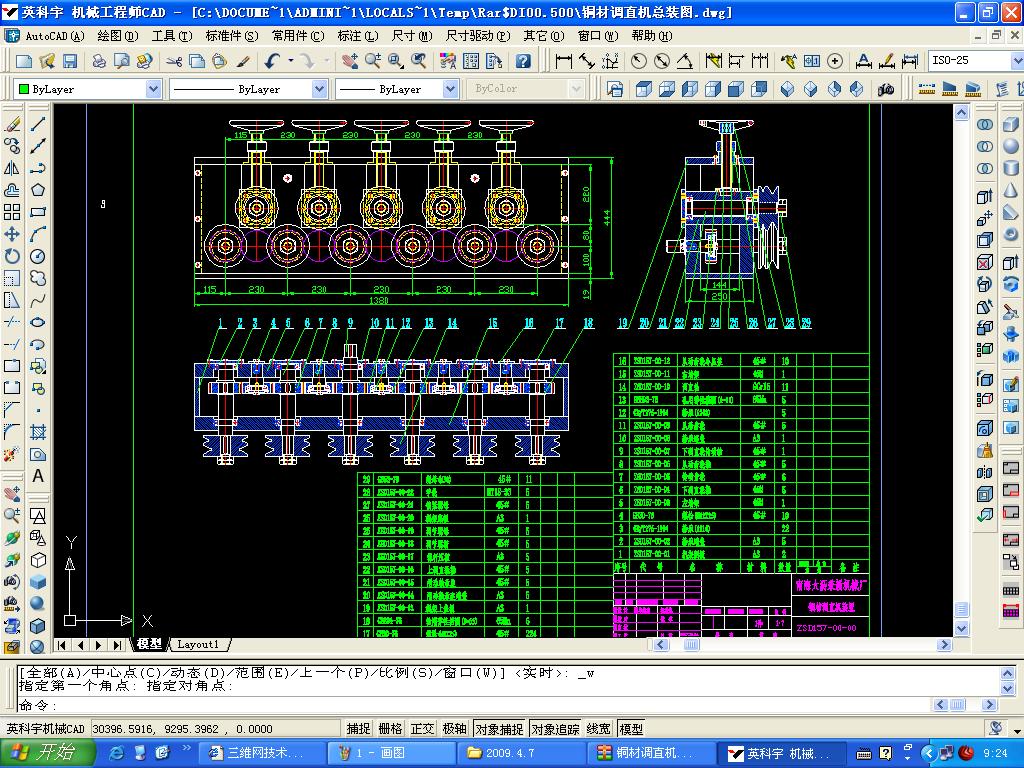The image size is (1024, 768).
Task: Select the Multiline Text A tool
Action: (38, 476)
